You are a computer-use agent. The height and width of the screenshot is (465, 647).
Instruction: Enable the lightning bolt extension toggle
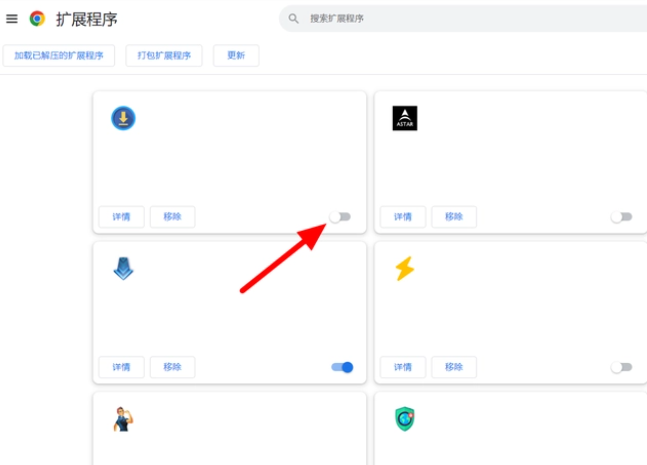pos(621,367)
